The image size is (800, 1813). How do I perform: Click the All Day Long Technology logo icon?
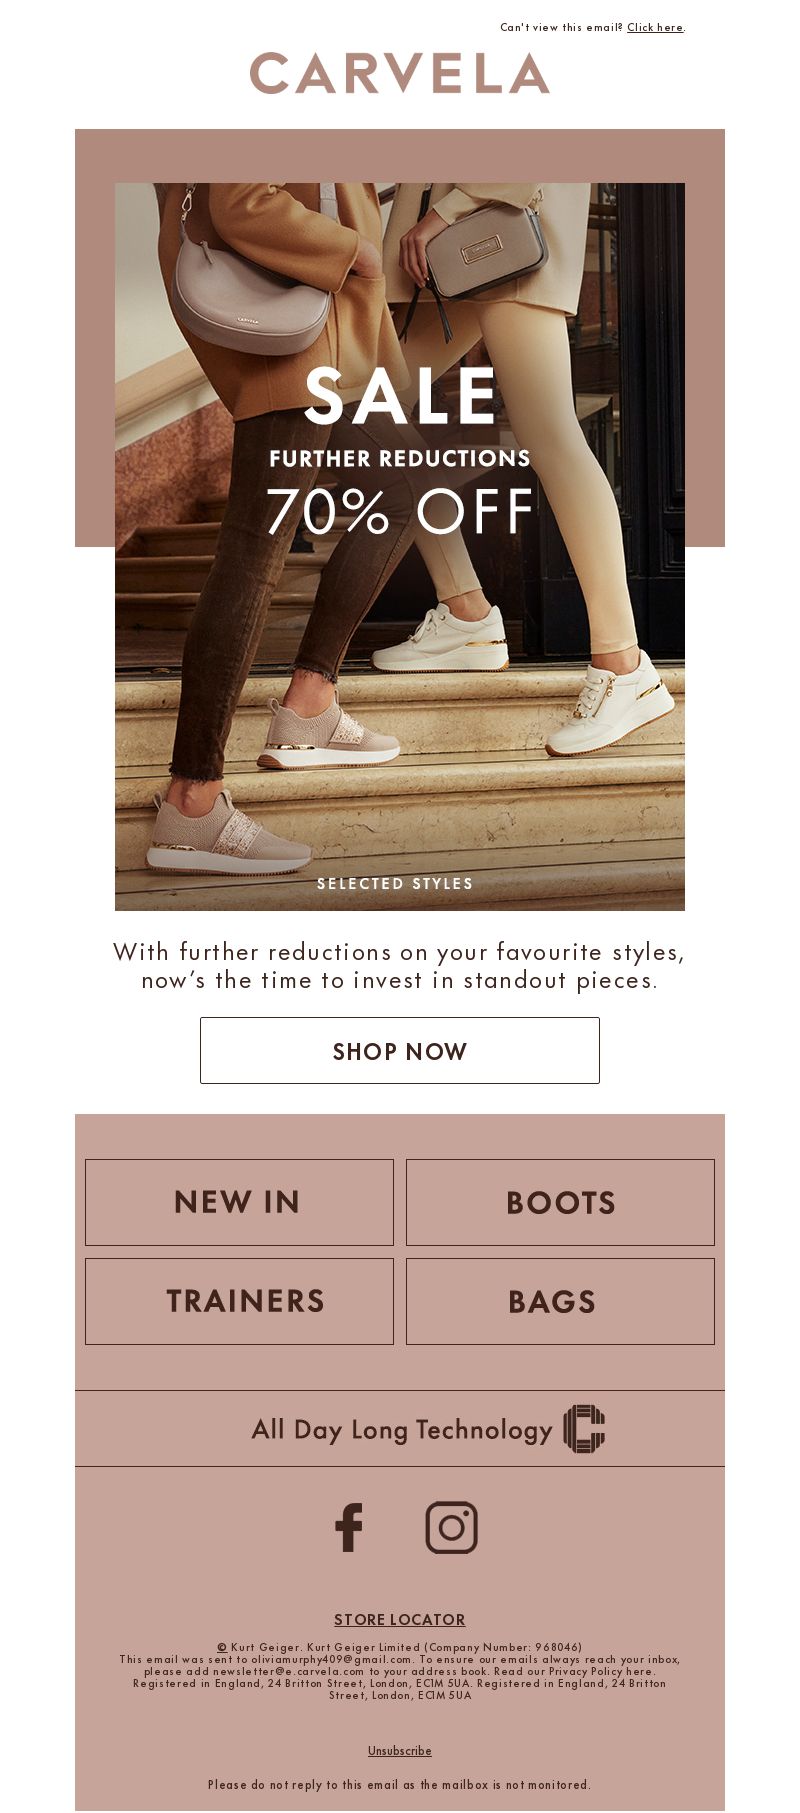click(584, 1428)
